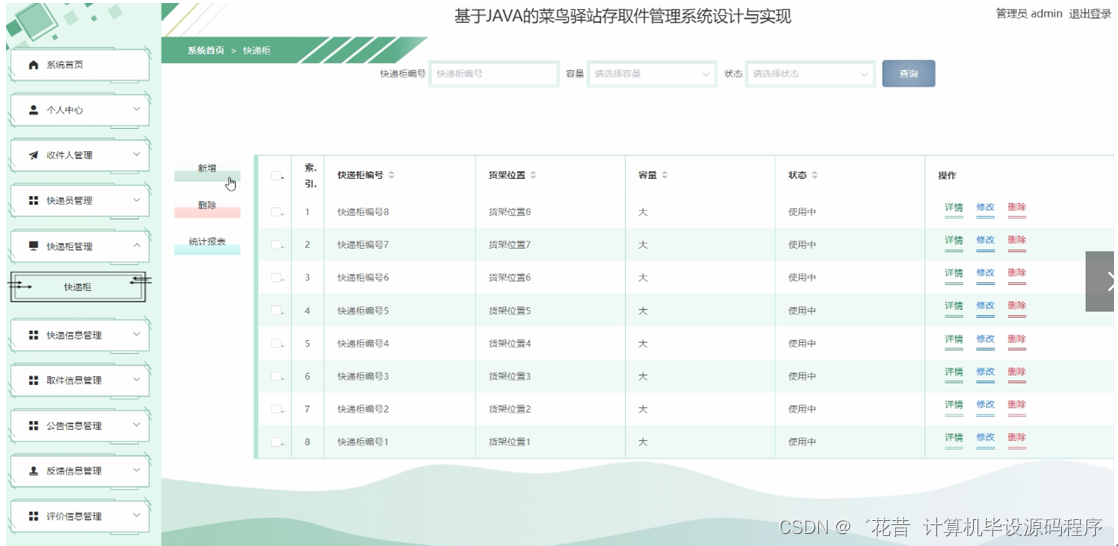Open 快递信息管理 menu label
The image size is (1118, 546).
coord(74,335)
